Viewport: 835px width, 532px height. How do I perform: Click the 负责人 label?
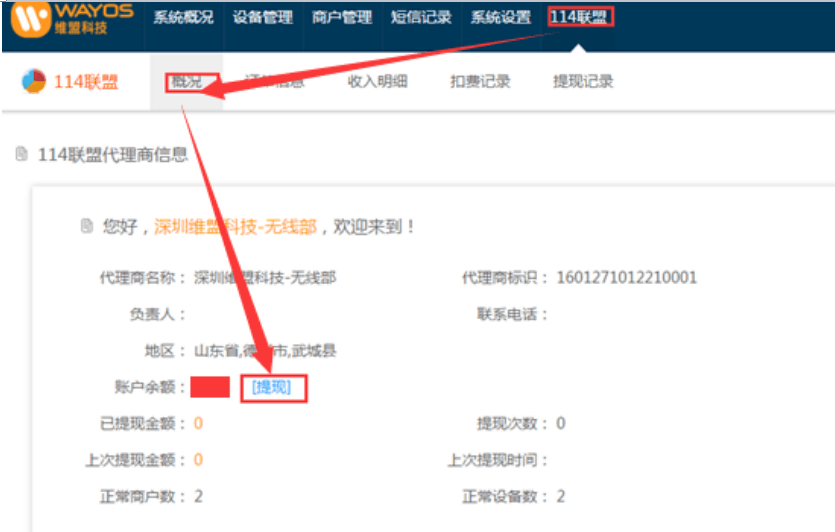point(158,314)
